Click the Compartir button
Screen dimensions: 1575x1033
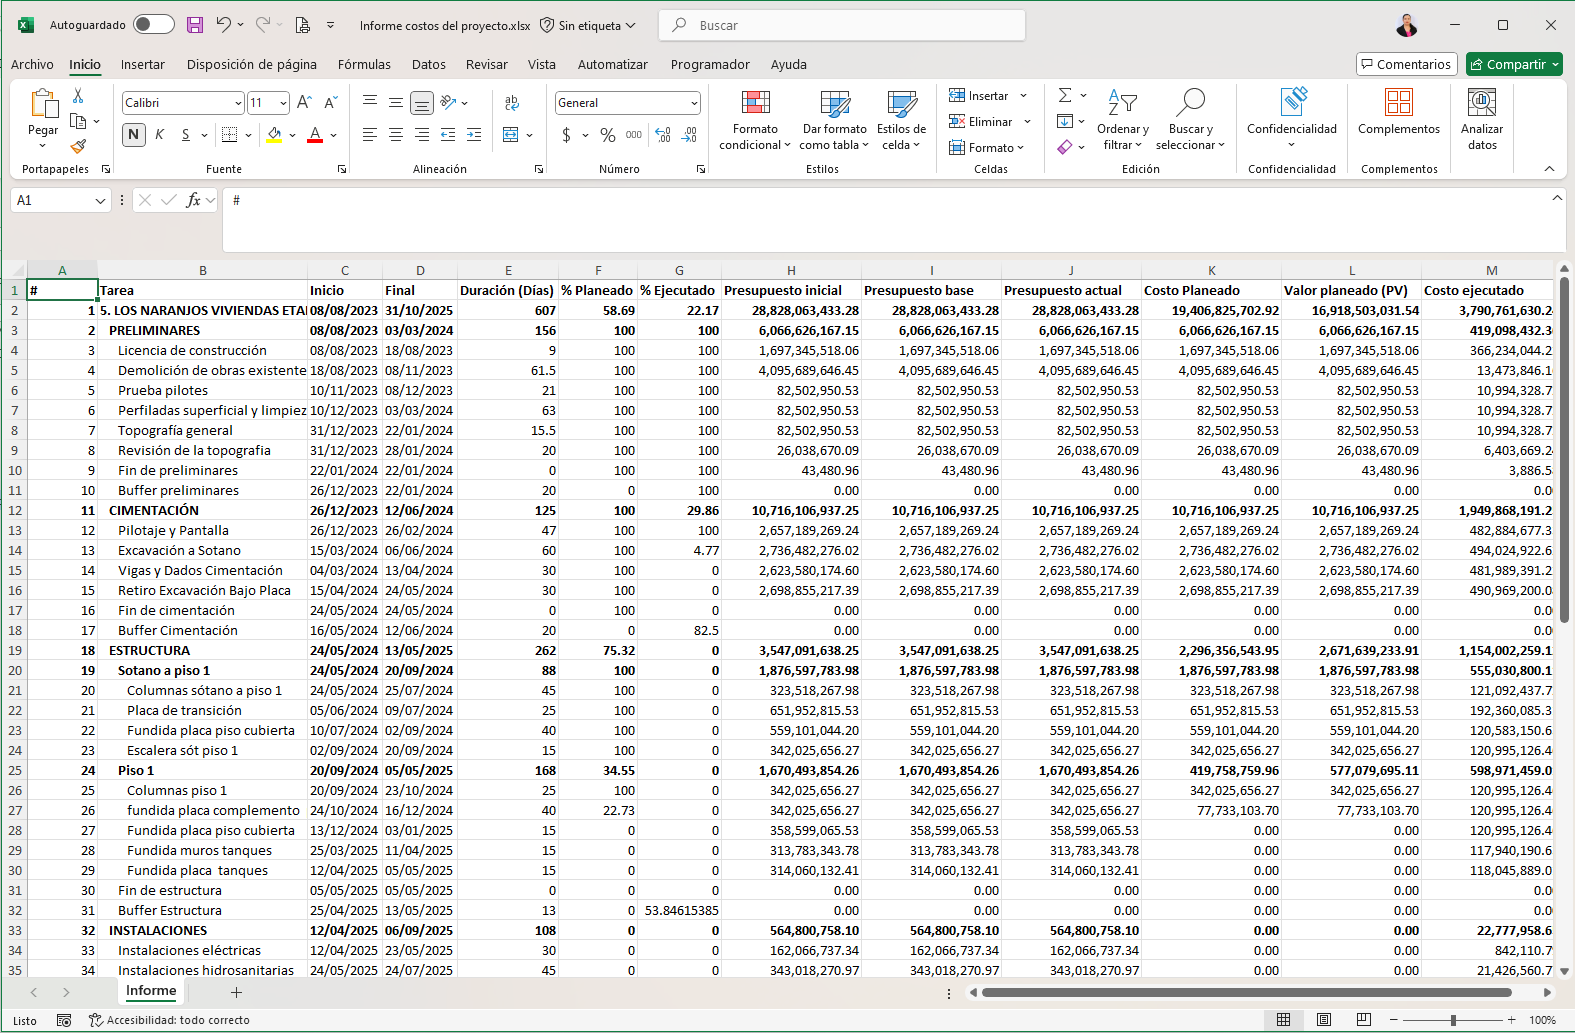pyautogui.click(x=1514, y=64)
